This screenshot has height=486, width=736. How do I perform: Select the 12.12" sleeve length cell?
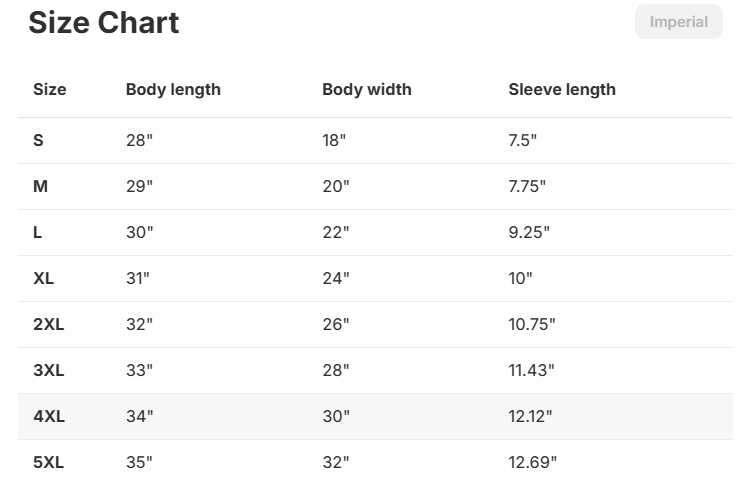(530, 416)
